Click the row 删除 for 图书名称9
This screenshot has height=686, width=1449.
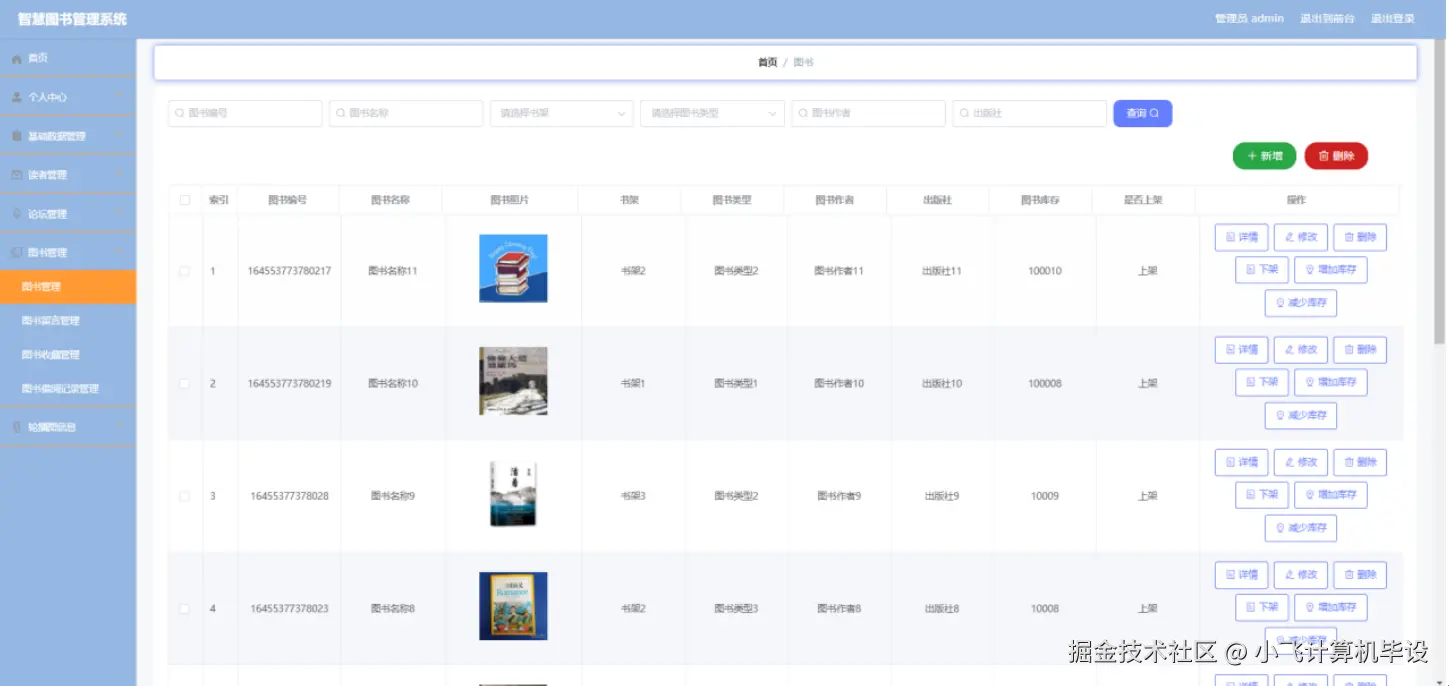[1360, 462]
